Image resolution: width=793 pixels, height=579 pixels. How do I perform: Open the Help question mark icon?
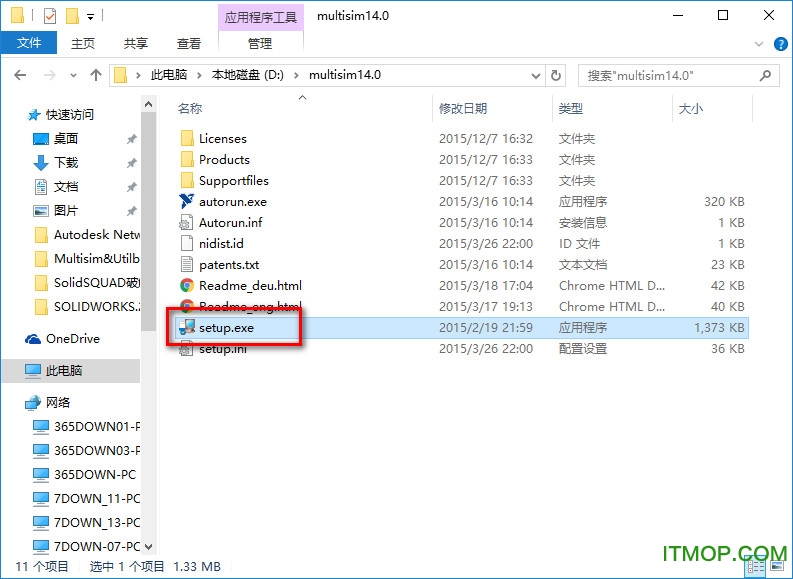(x=780, y=44)
